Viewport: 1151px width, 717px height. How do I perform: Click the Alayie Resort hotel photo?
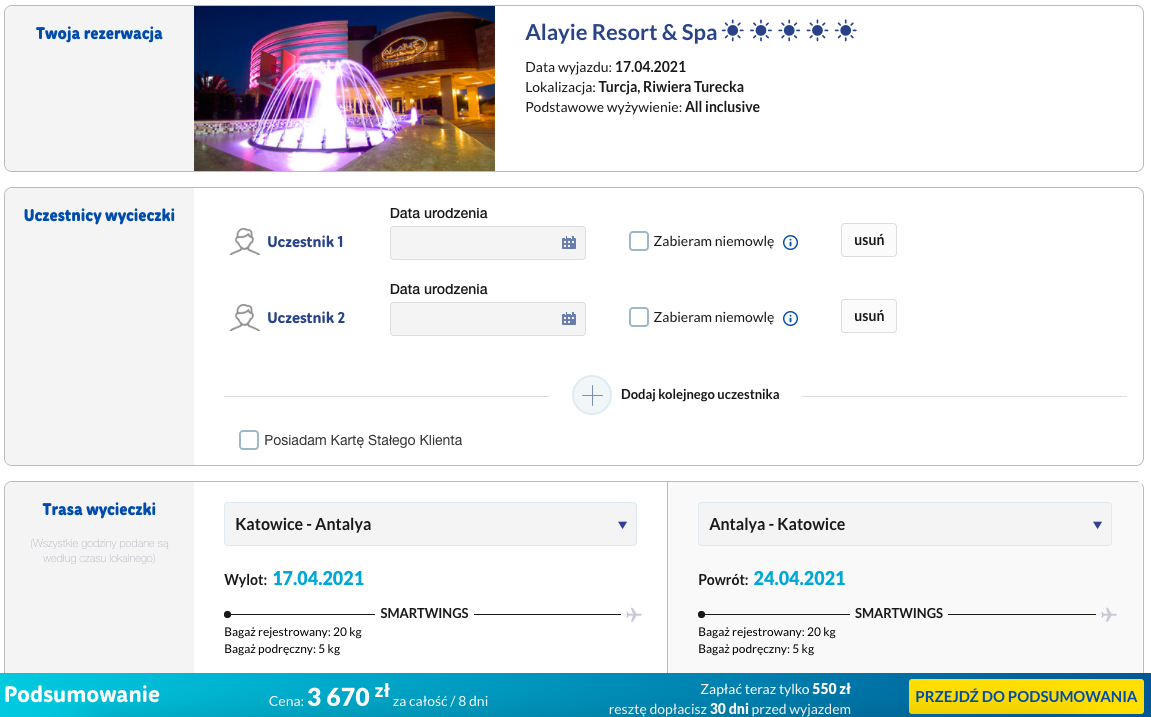point(344,89)
